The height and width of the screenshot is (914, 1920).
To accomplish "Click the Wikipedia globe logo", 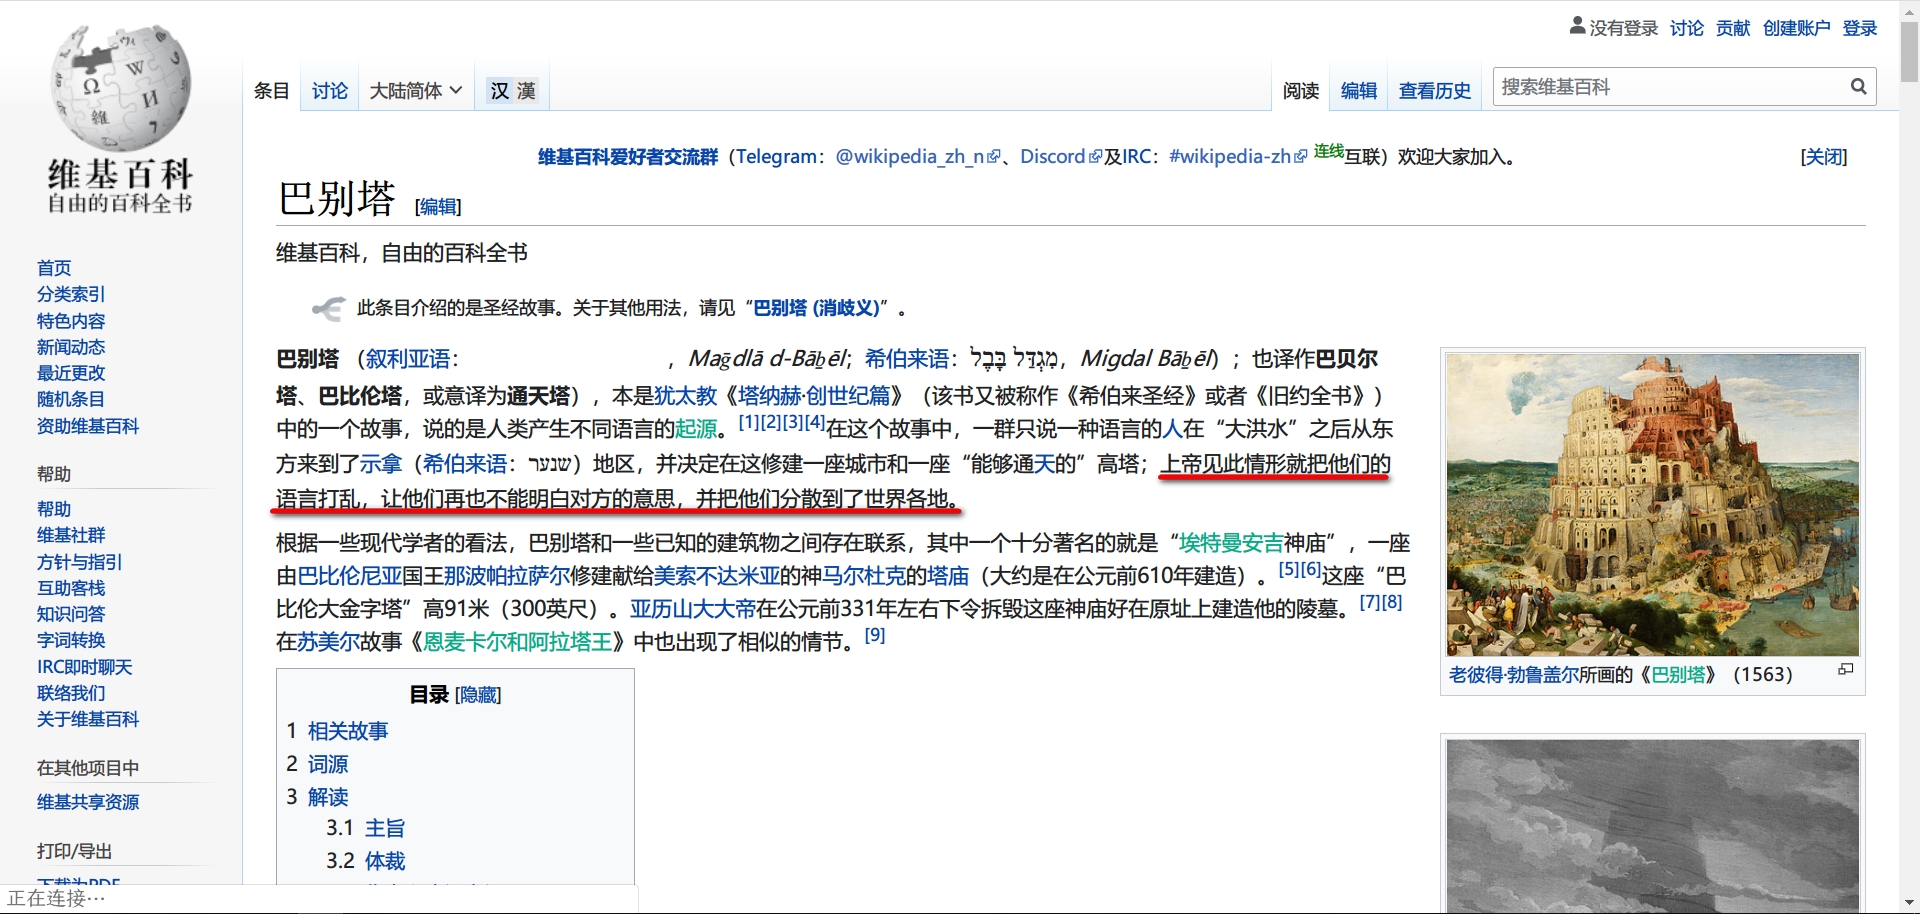I will point(120,88).
